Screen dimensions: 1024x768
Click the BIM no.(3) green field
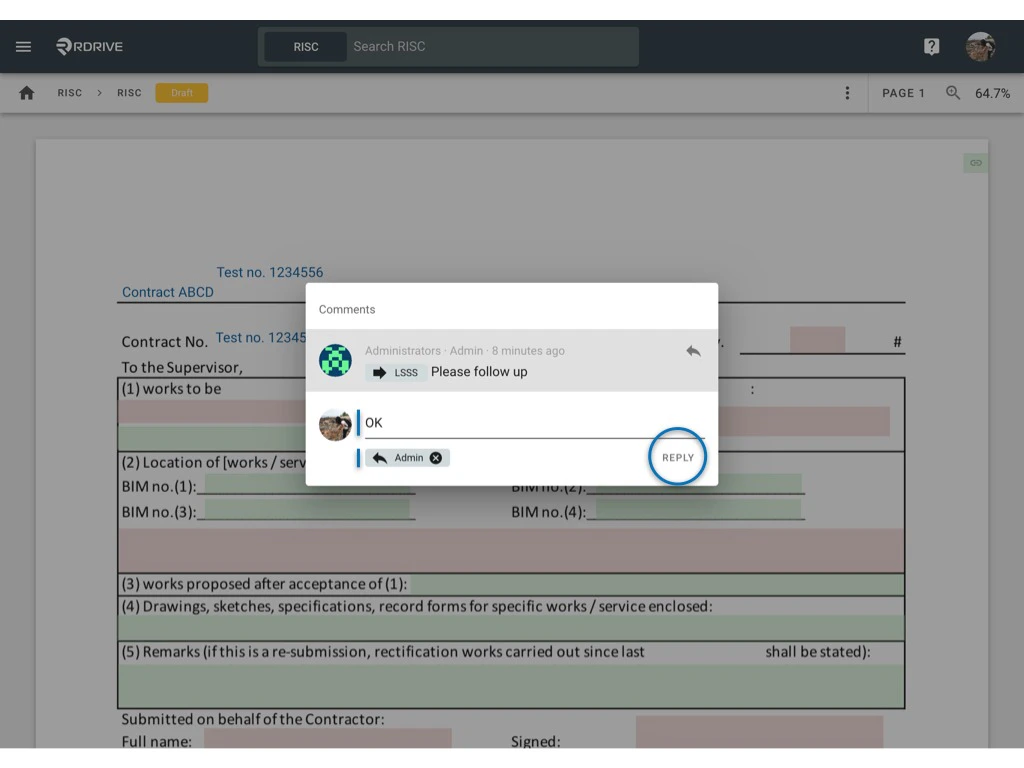click(307, 510)
